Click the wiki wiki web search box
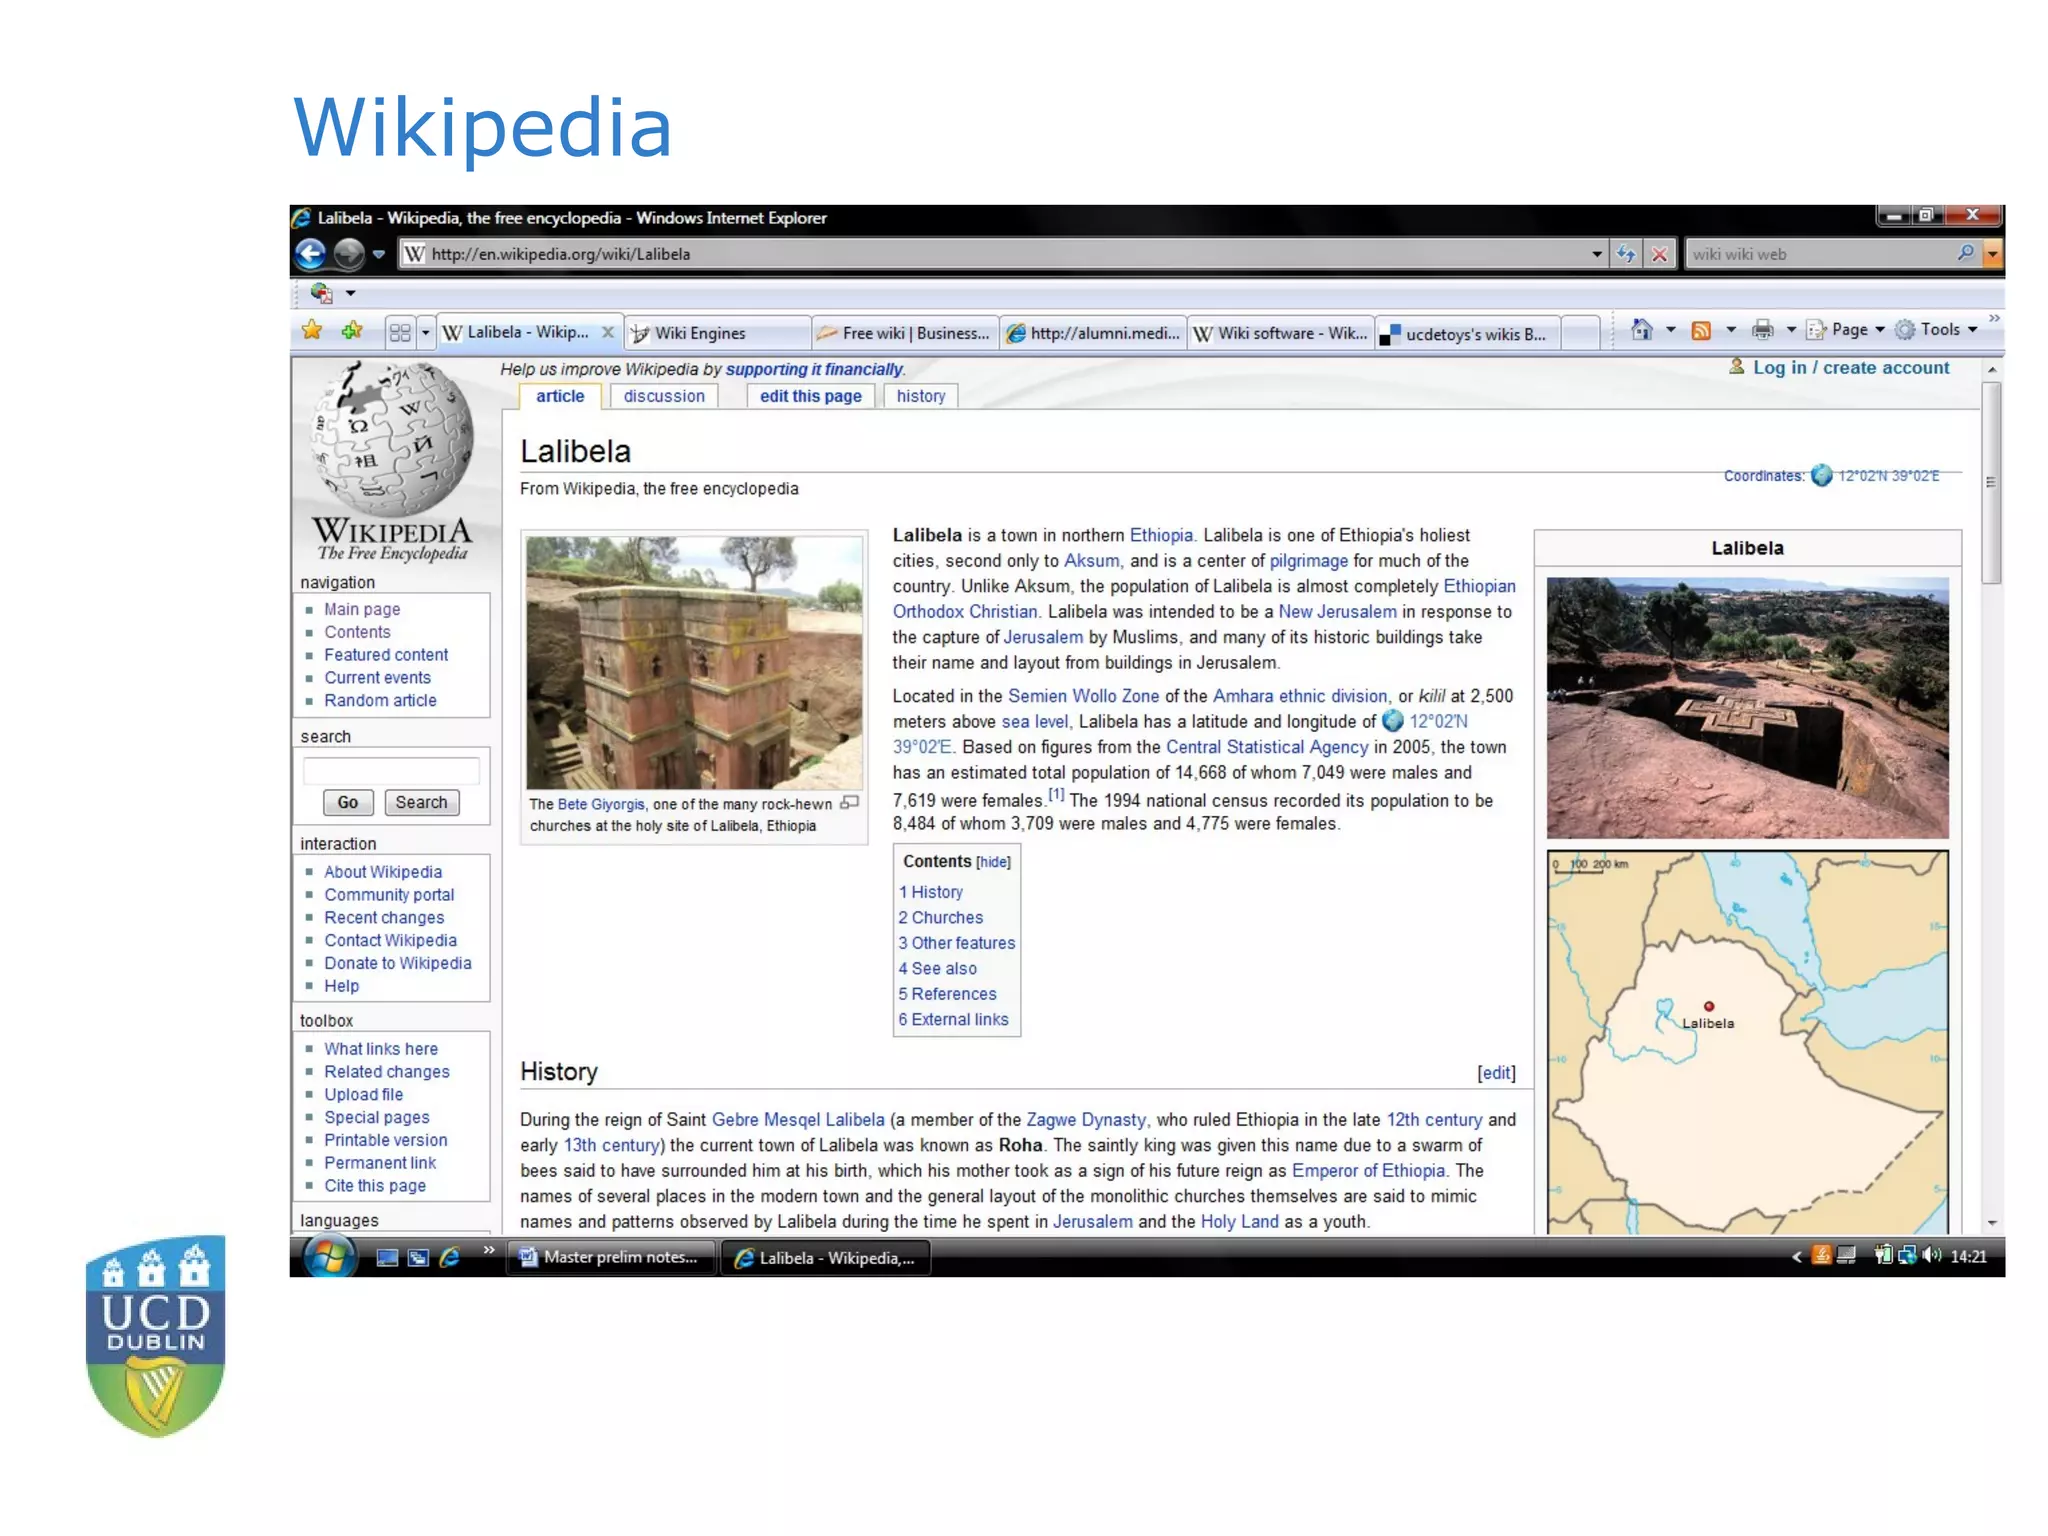Screen dimensions: 2048x1536 1819,254
